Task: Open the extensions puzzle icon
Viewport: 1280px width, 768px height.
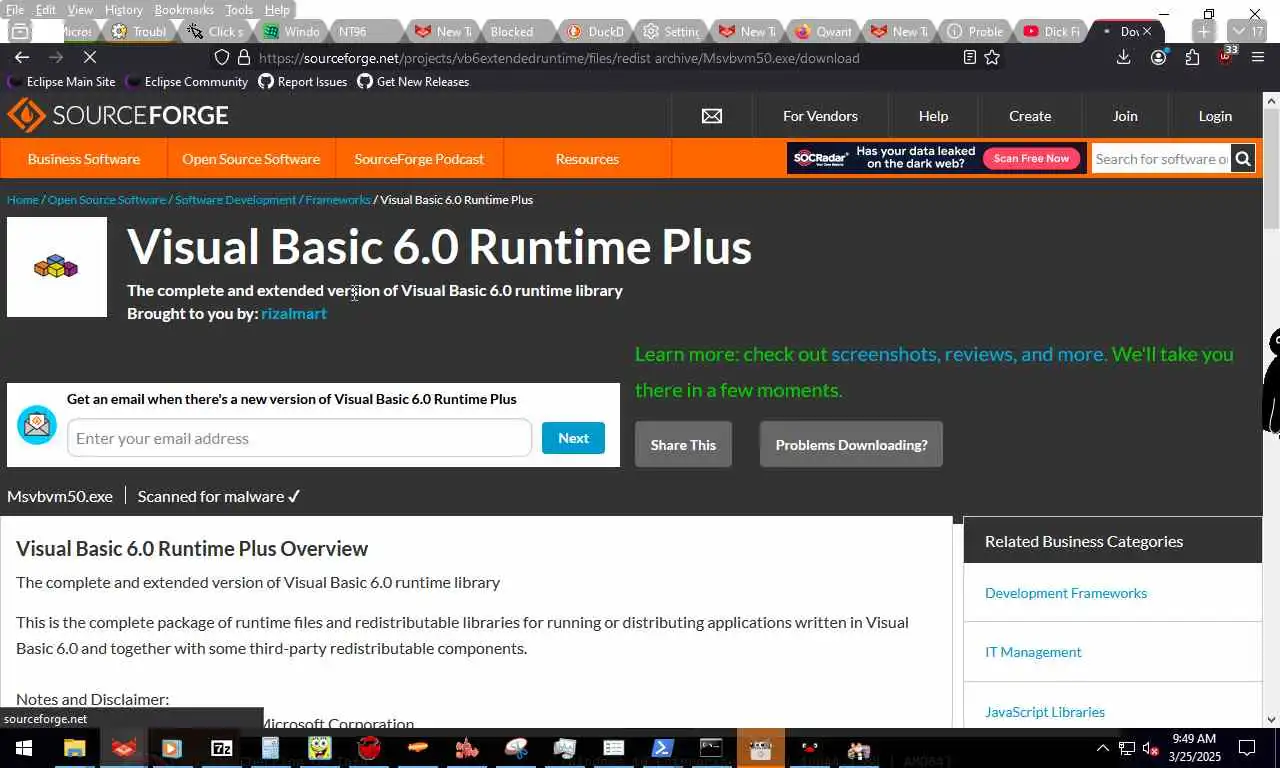Action: tap(1192, 58)
